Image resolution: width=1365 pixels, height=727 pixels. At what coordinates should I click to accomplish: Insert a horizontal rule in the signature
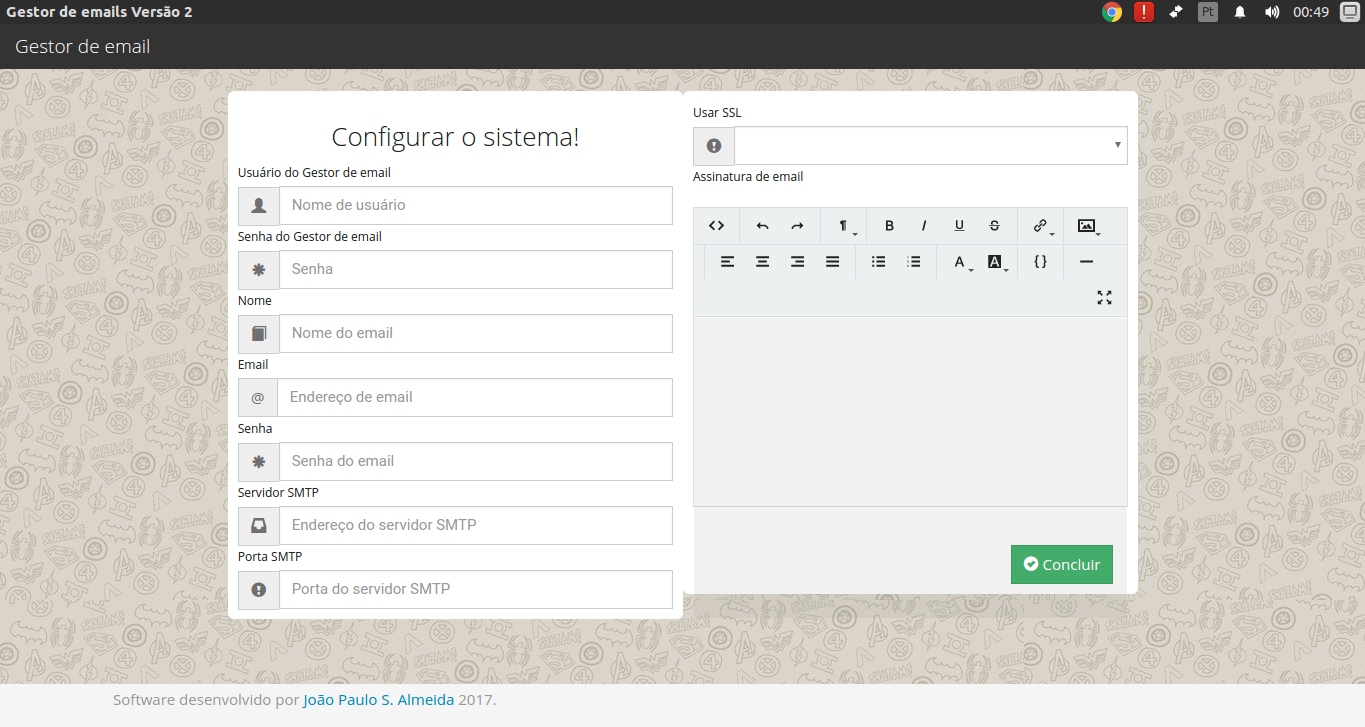point(1084,261)
